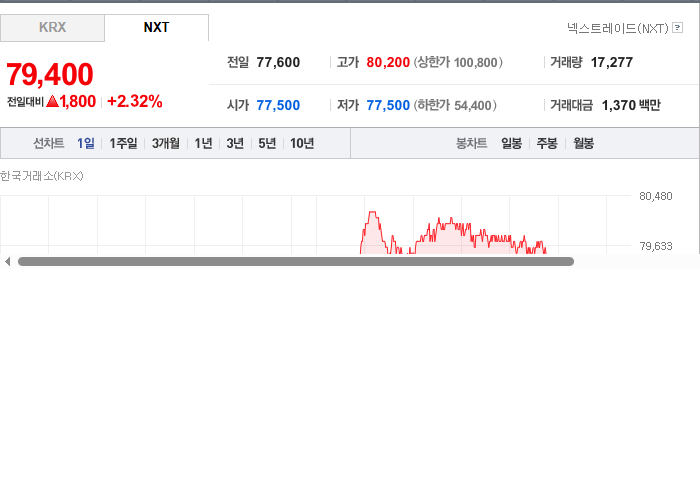Click the low price 77,500 beside 저가

(x=388, y=105)
